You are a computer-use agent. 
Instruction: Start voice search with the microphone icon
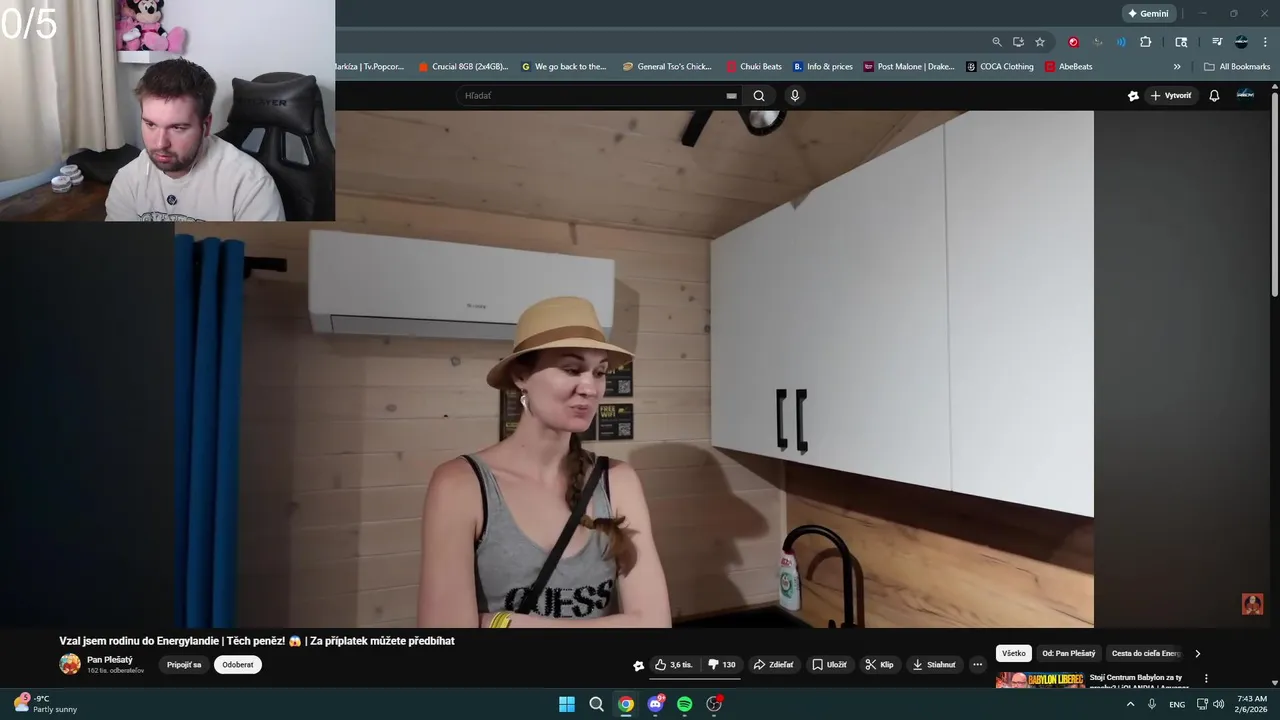(x=795, y=96)
